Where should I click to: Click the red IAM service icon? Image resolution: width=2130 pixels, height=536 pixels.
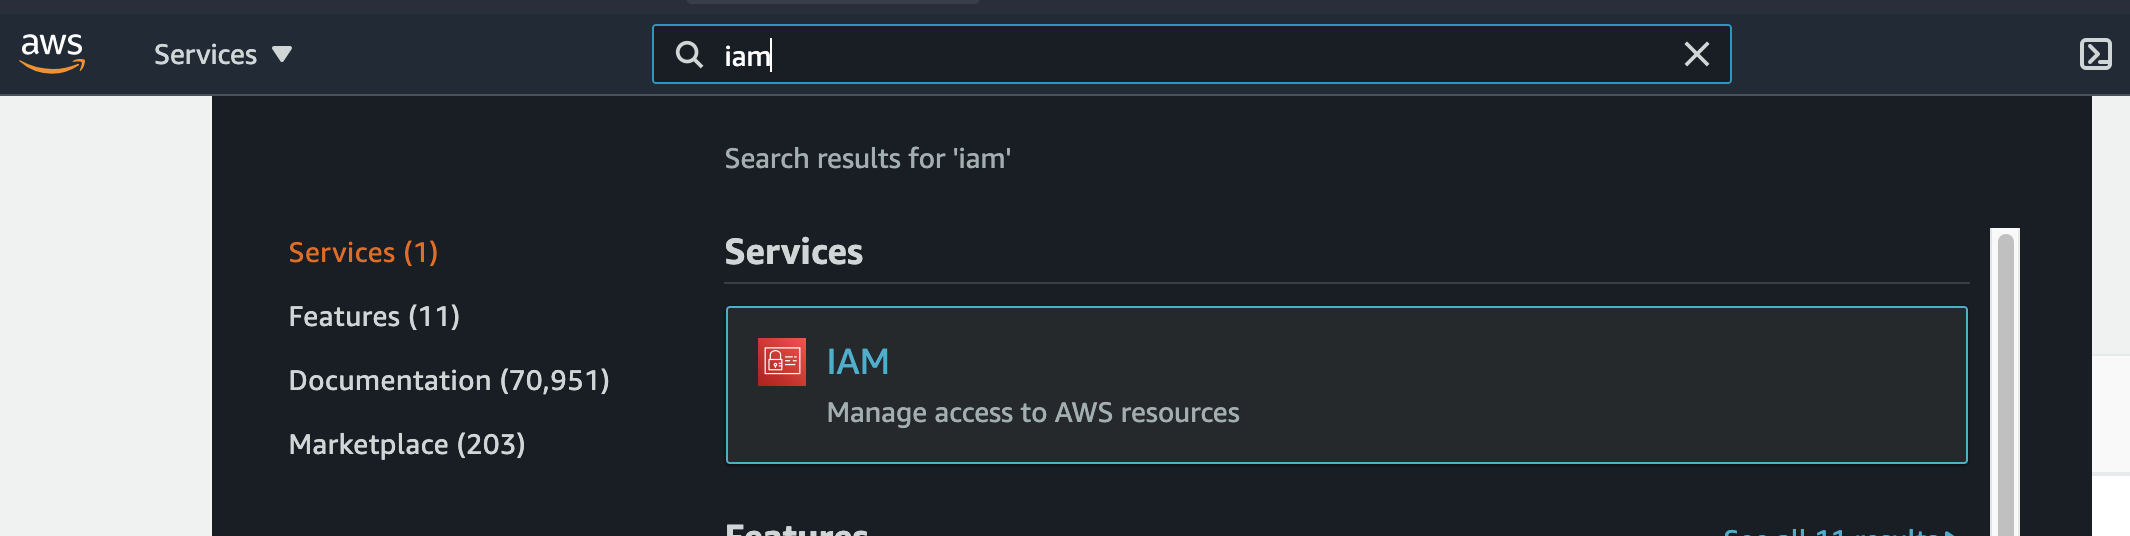click(782, 362)
